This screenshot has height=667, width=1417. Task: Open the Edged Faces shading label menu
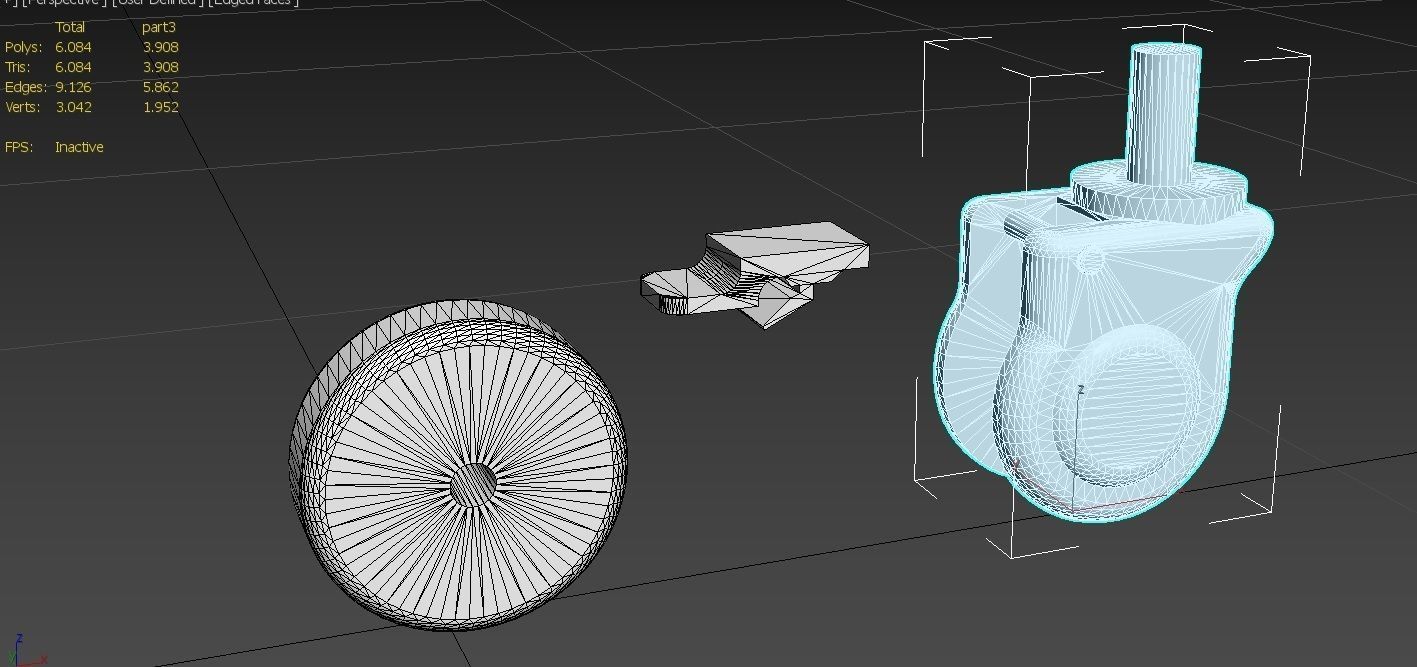pyautogui.click(x=253, y=3)
